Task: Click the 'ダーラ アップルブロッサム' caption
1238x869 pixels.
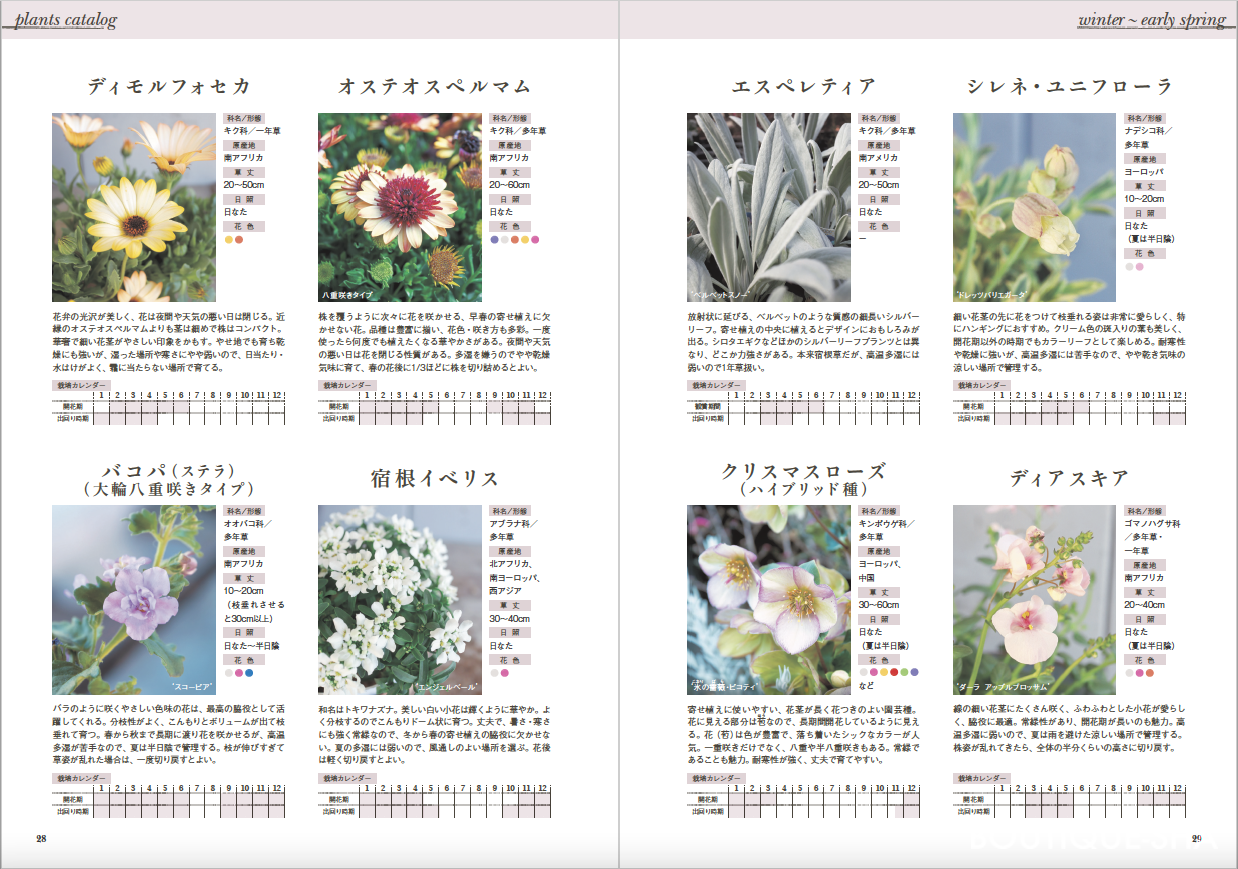Action: tap(1001, 688)
